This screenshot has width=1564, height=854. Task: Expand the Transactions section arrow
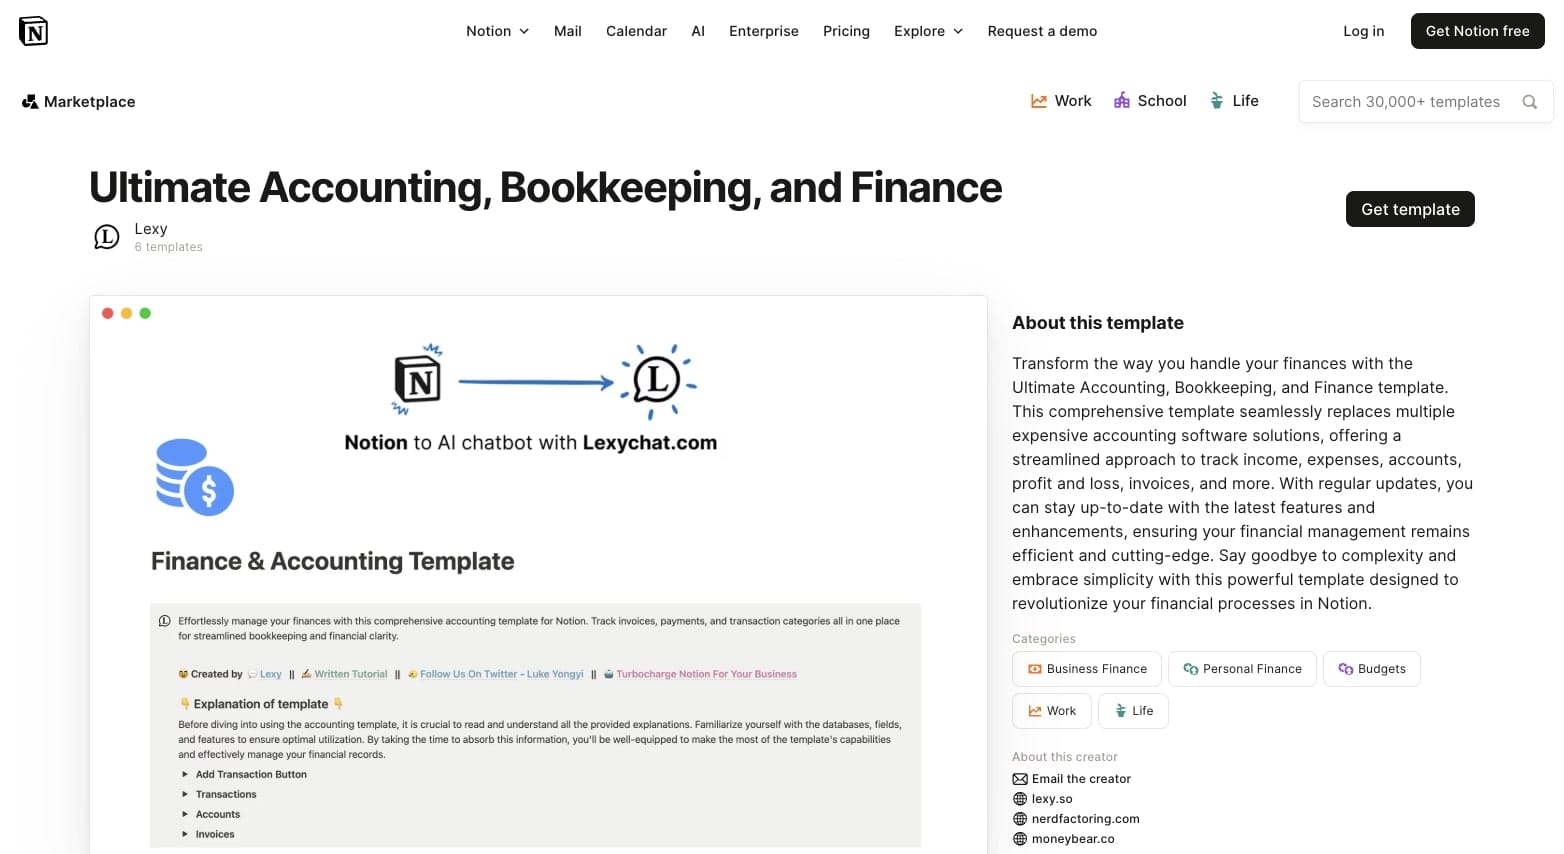tap(185, 795)
